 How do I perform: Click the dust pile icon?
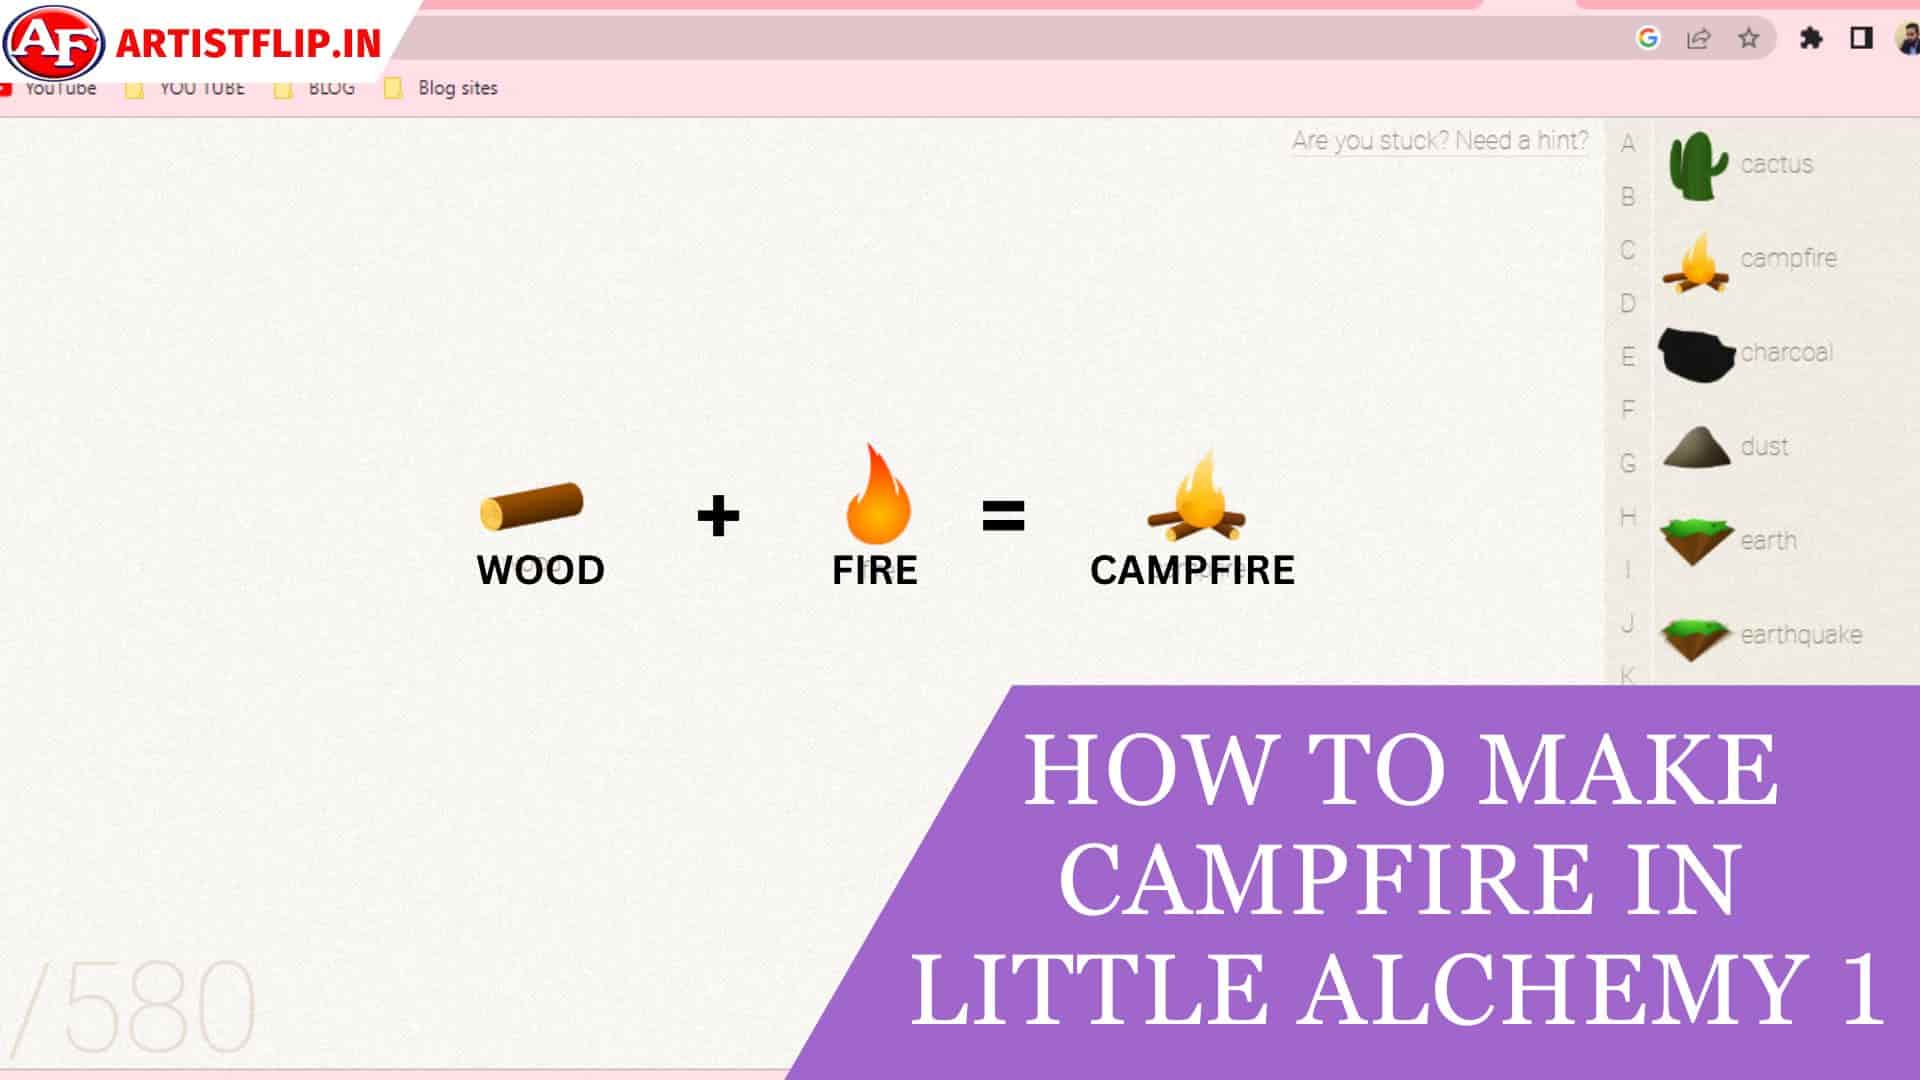click(1696, 447)
